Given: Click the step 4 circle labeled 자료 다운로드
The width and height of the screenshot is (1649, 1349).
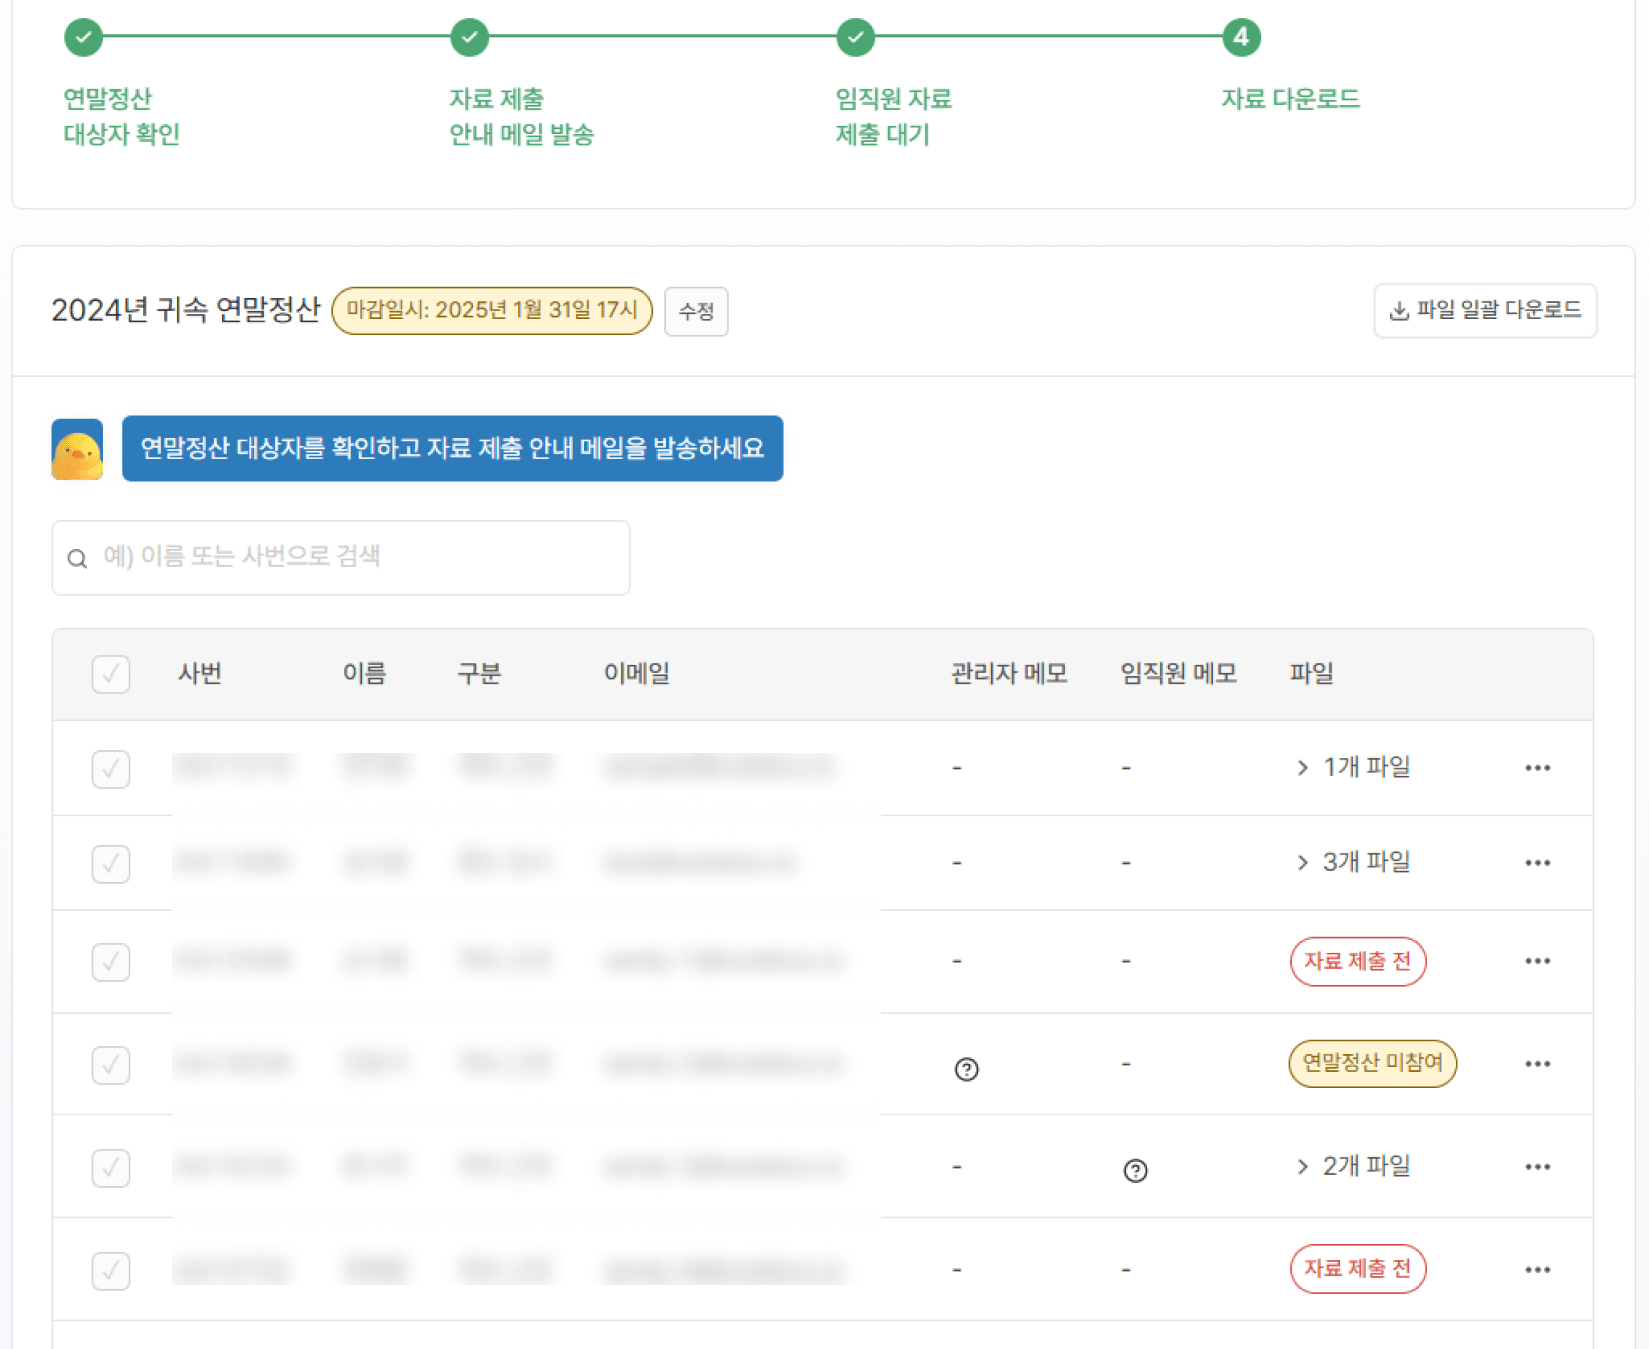Looking at the screenshot, I should [x=1241, y=37].
